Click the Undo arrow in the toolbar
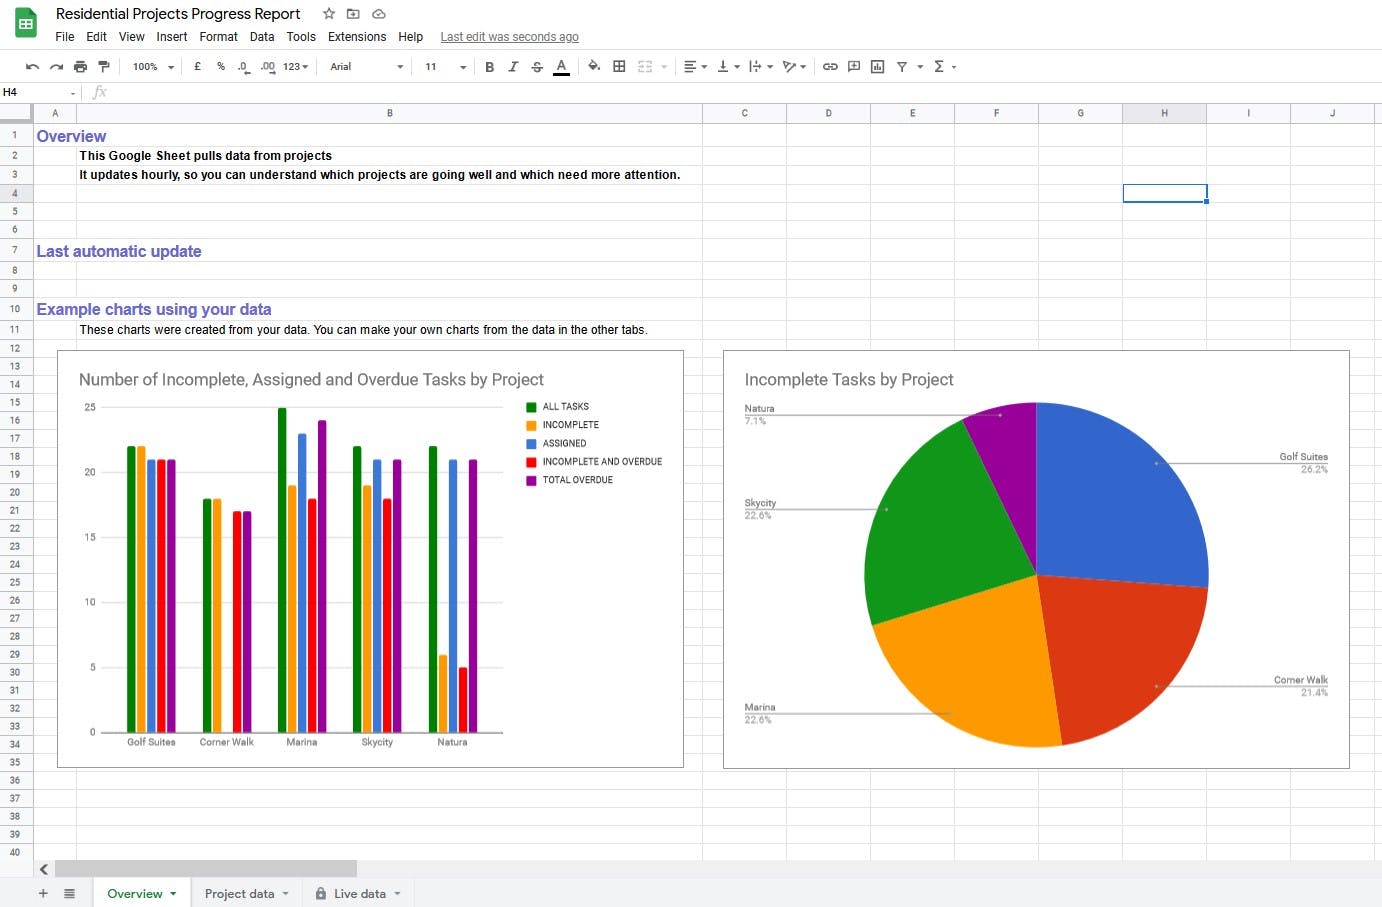Screen dimensions: 1382x907 click(32, 67)
